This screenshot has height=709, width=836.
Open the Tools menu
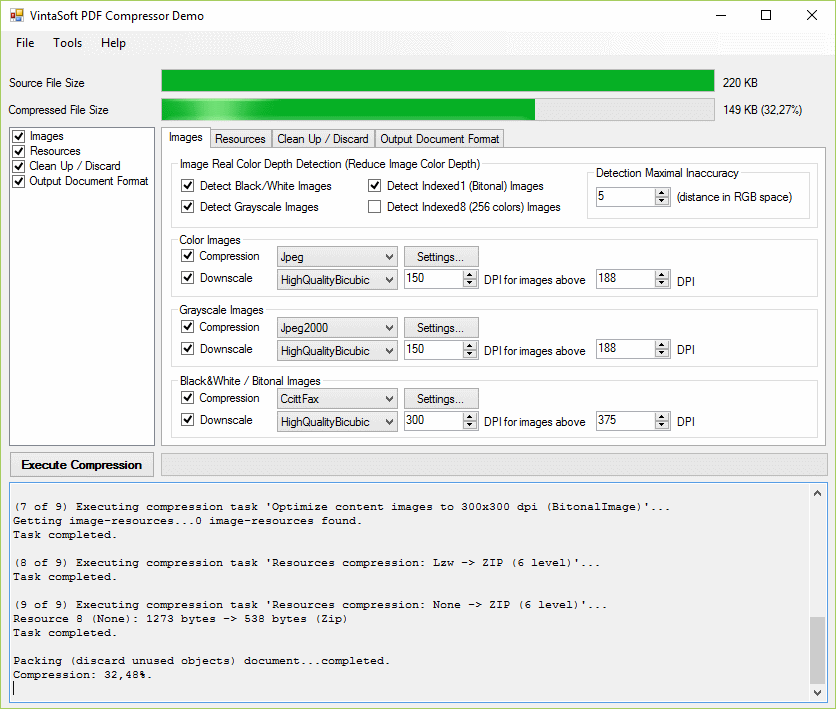[68, 43]
